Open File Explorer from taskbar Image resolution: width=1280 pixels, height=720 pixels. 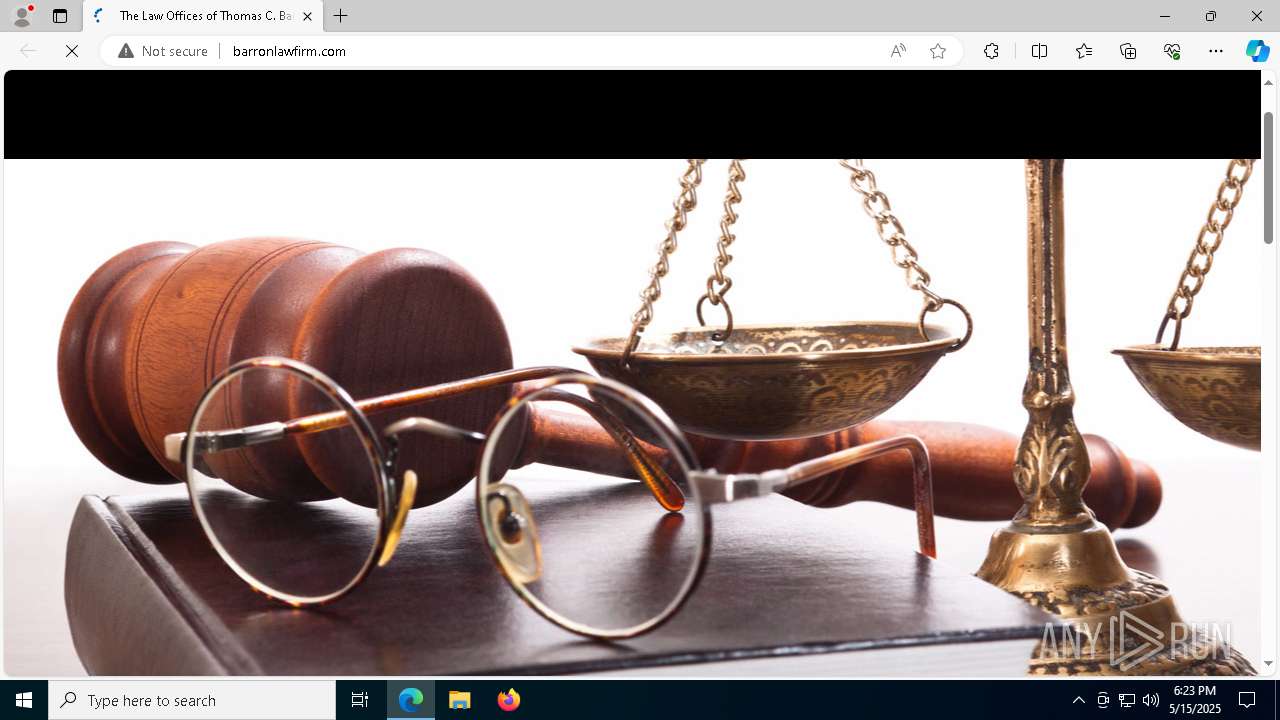click(460, 700)
